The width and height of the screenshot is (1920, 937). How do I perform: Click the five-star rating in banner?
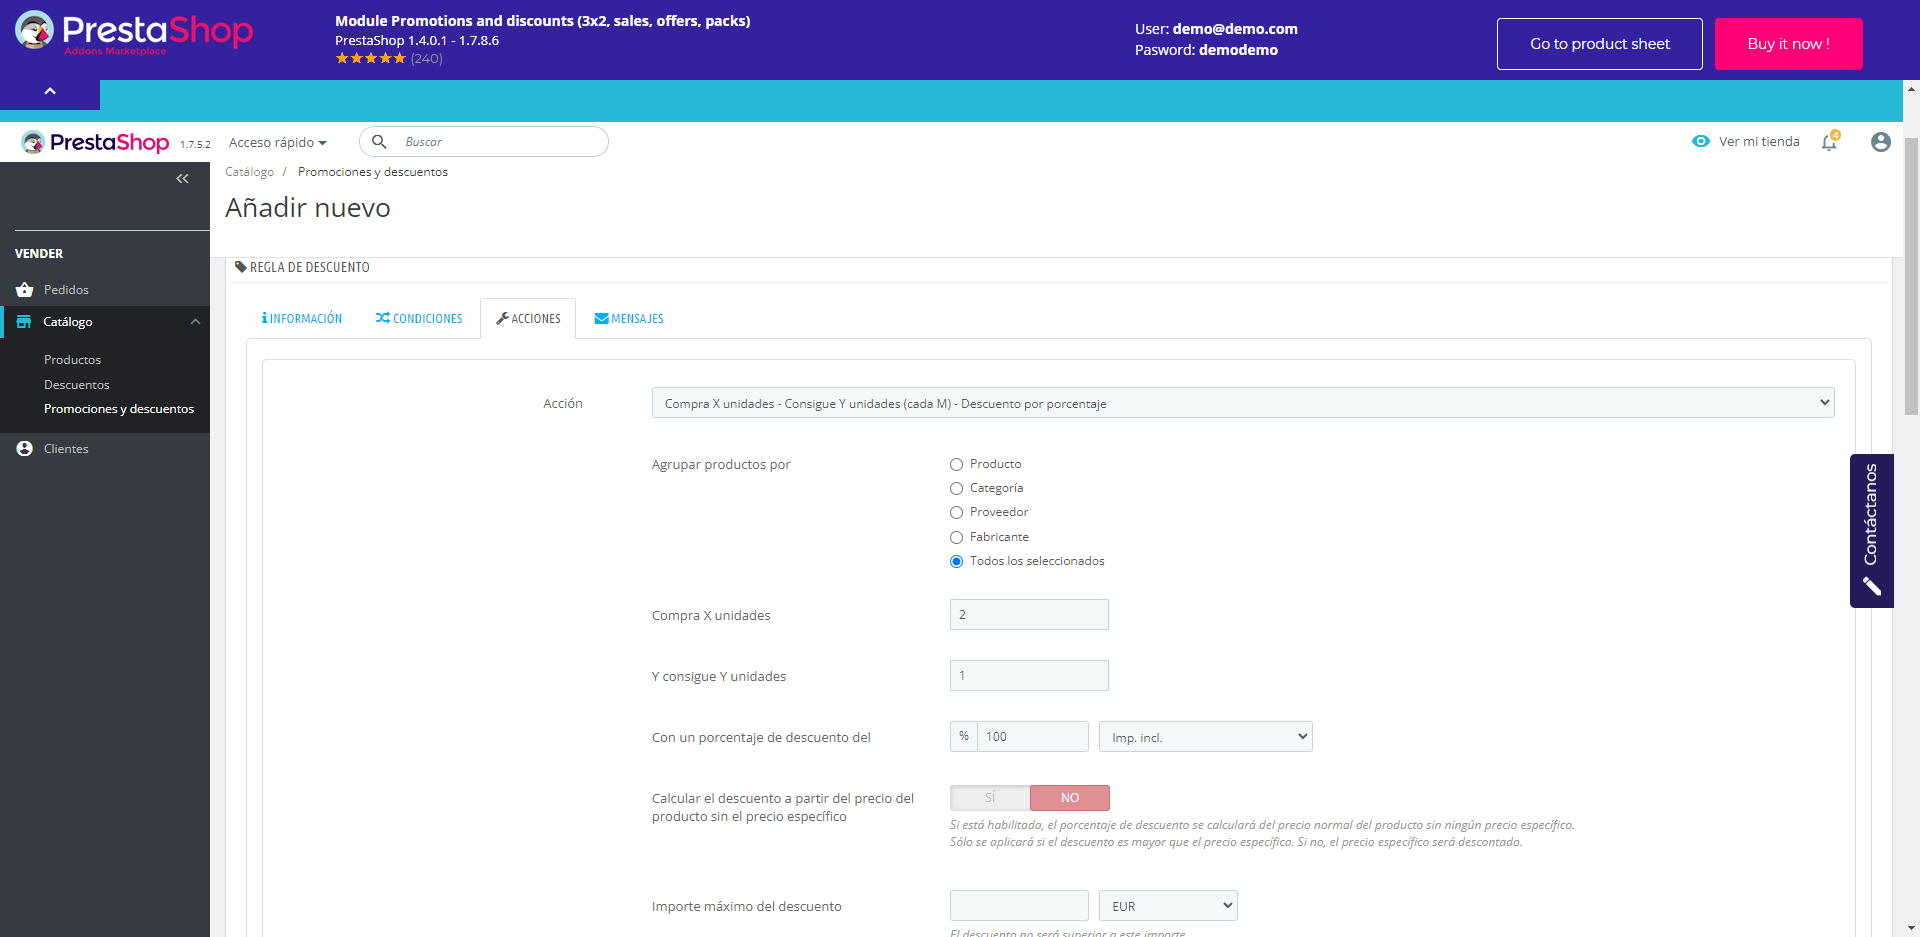371,59
